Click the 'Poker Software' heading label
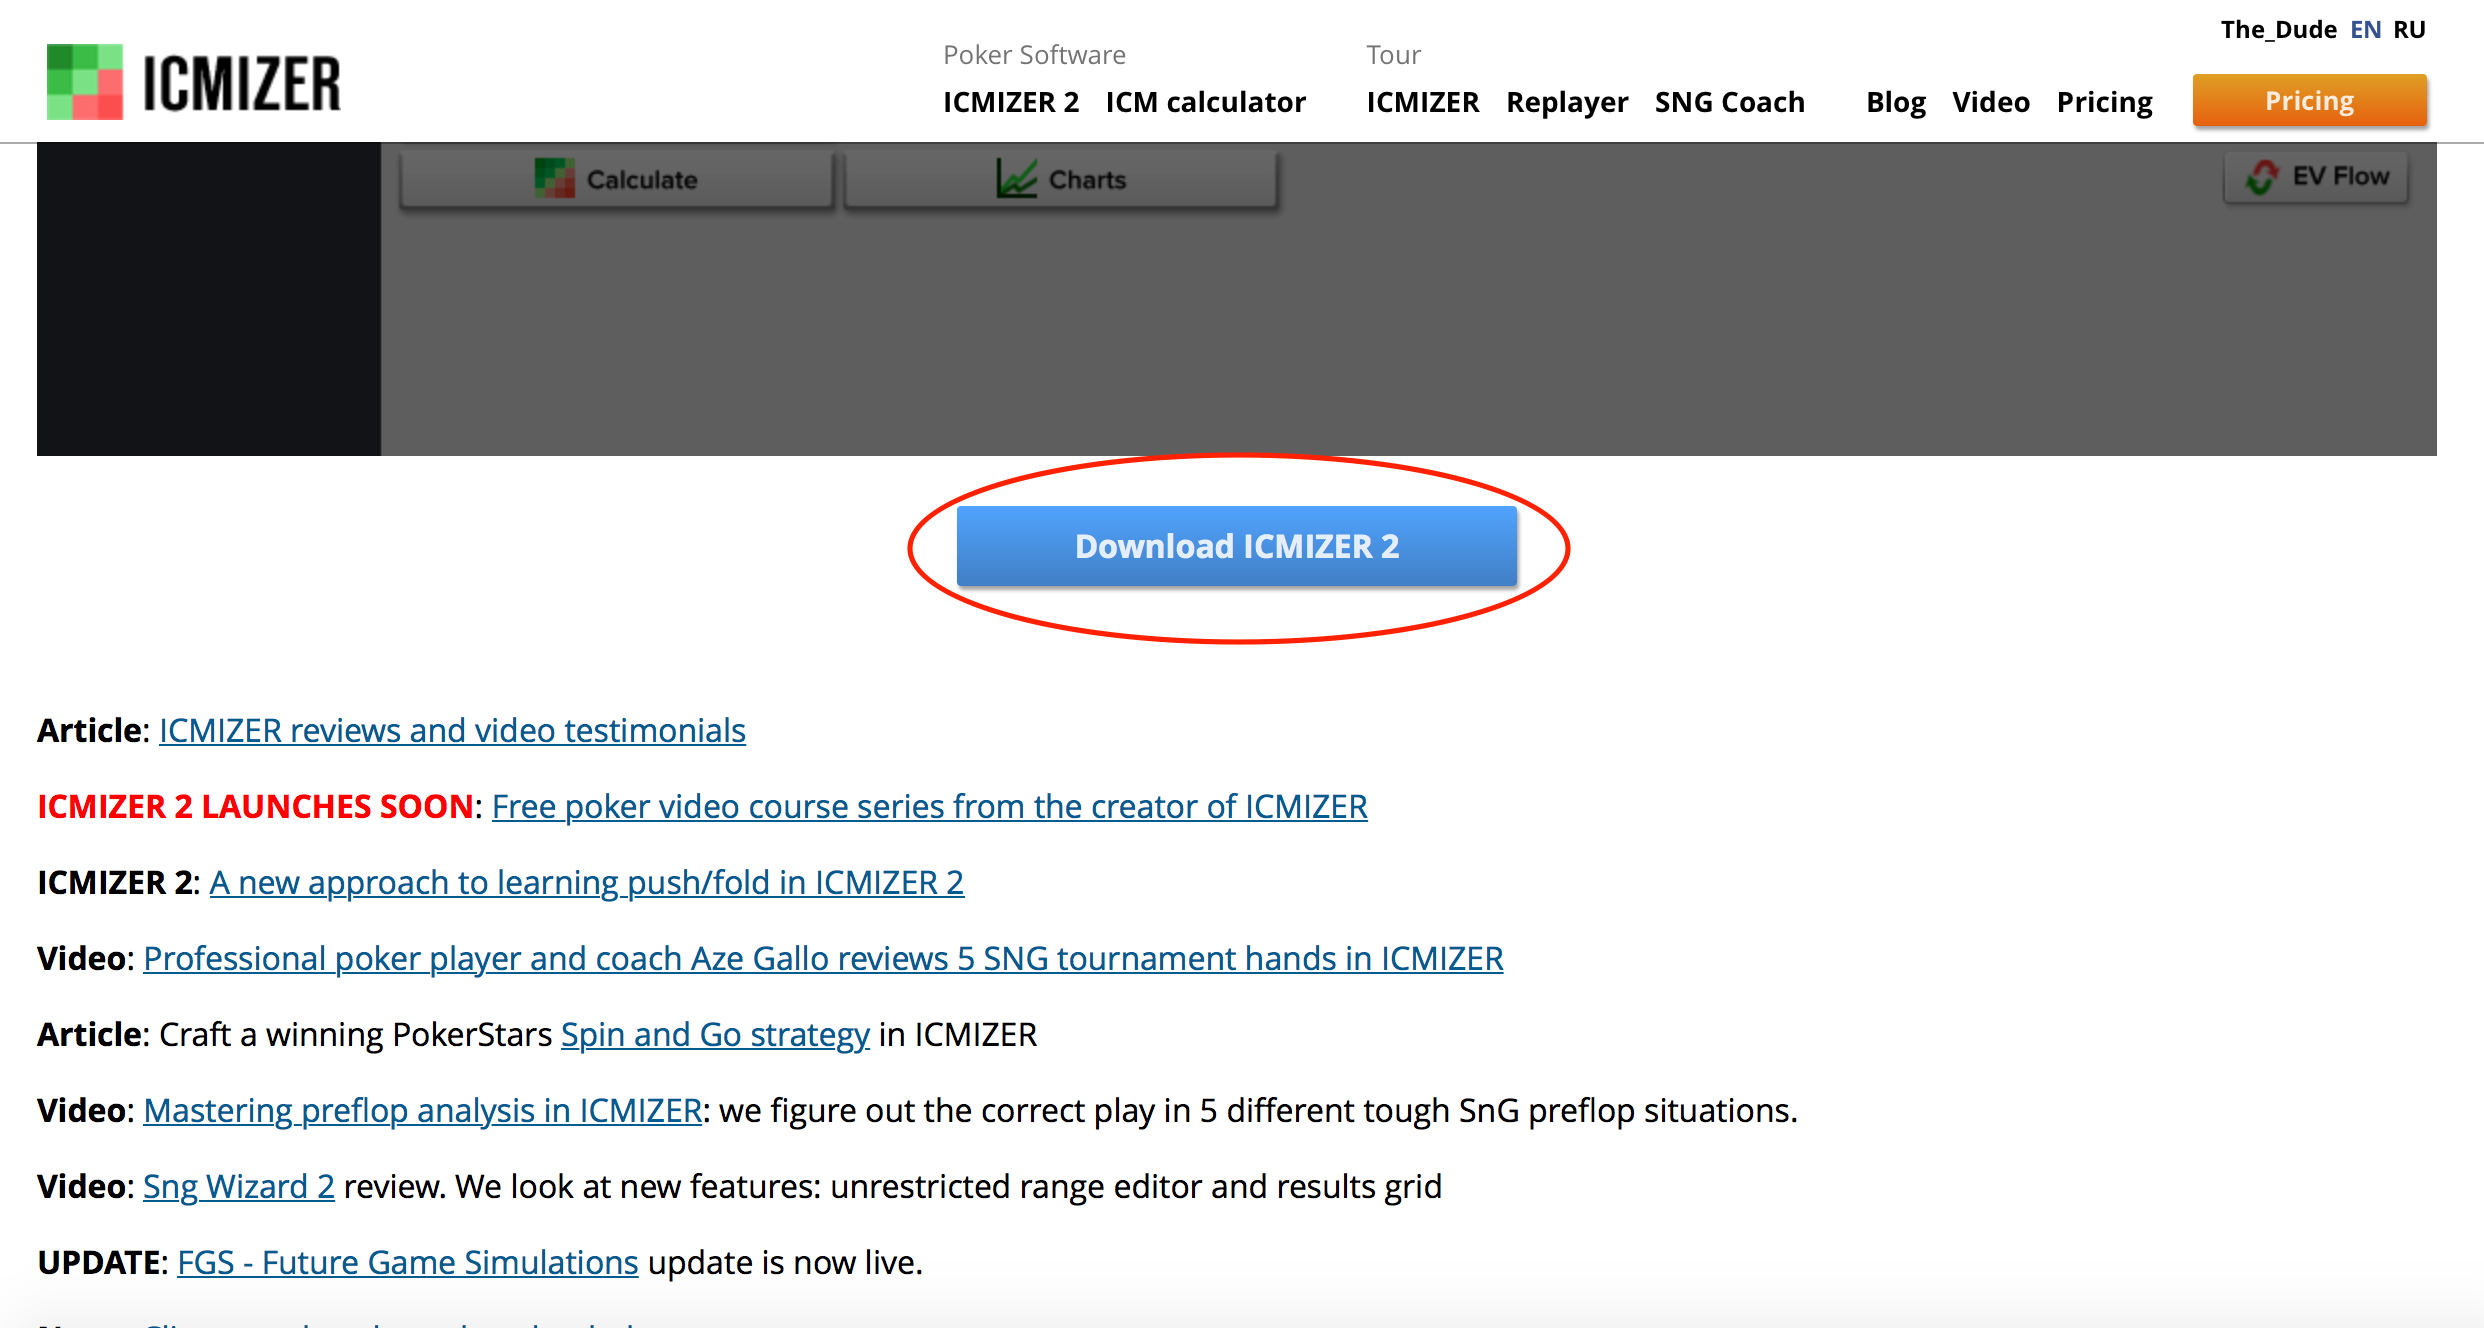This screenshot has height=1328, width=2484. pyautogui.click(x=1034, y=55)
